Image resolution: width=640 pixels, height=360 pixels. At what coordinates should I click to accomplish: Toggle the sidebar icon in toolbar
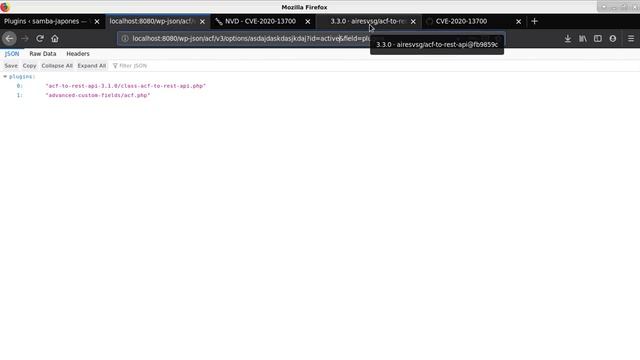click(x=598, y=38)
